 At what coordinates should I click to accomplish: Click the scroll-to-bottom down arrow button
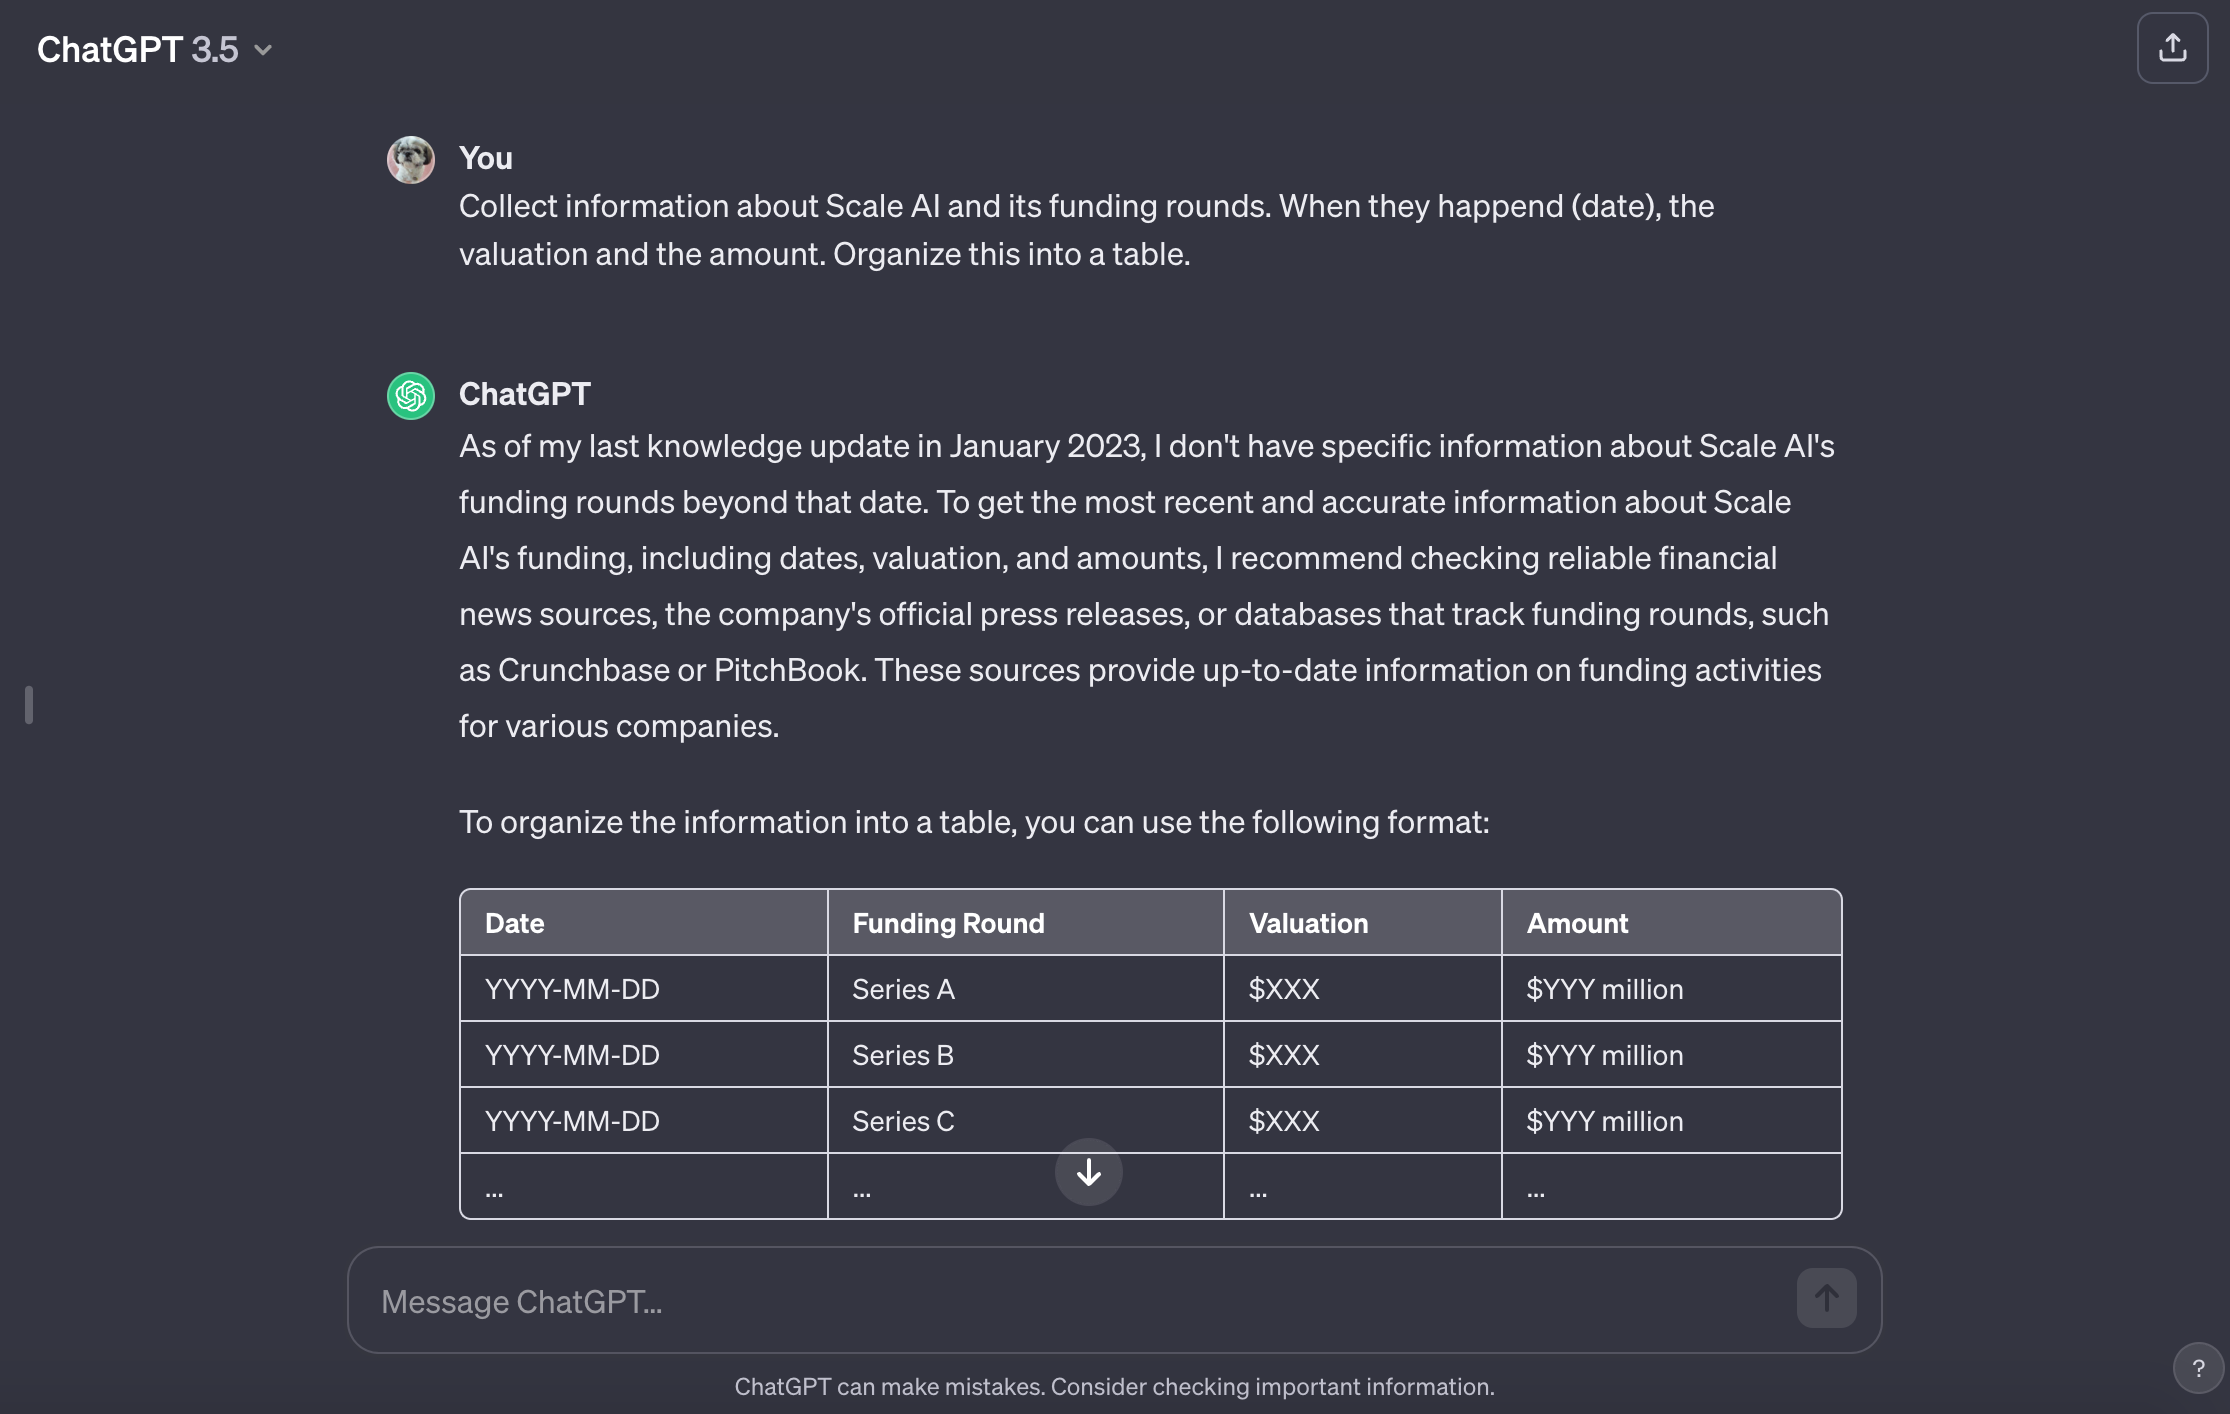coord(1088,1172)
